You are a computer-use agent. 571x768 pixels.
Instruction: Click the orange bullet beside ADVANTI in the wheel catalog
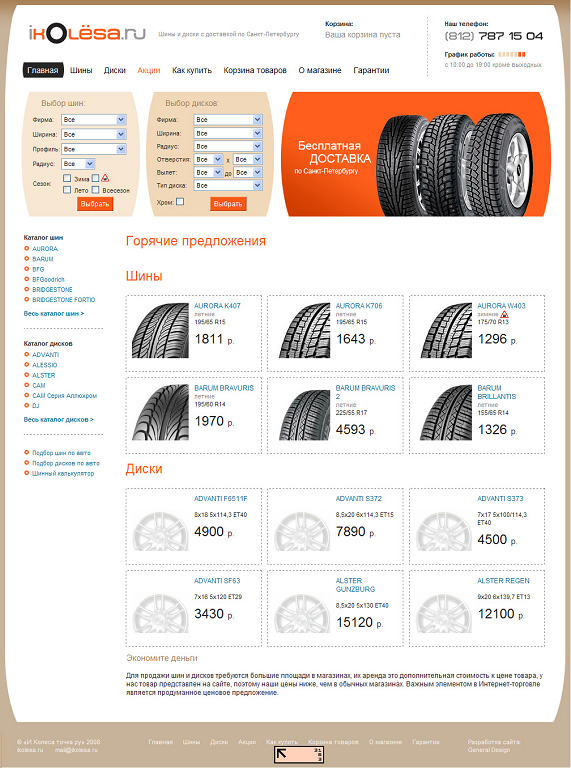[26, 354]
